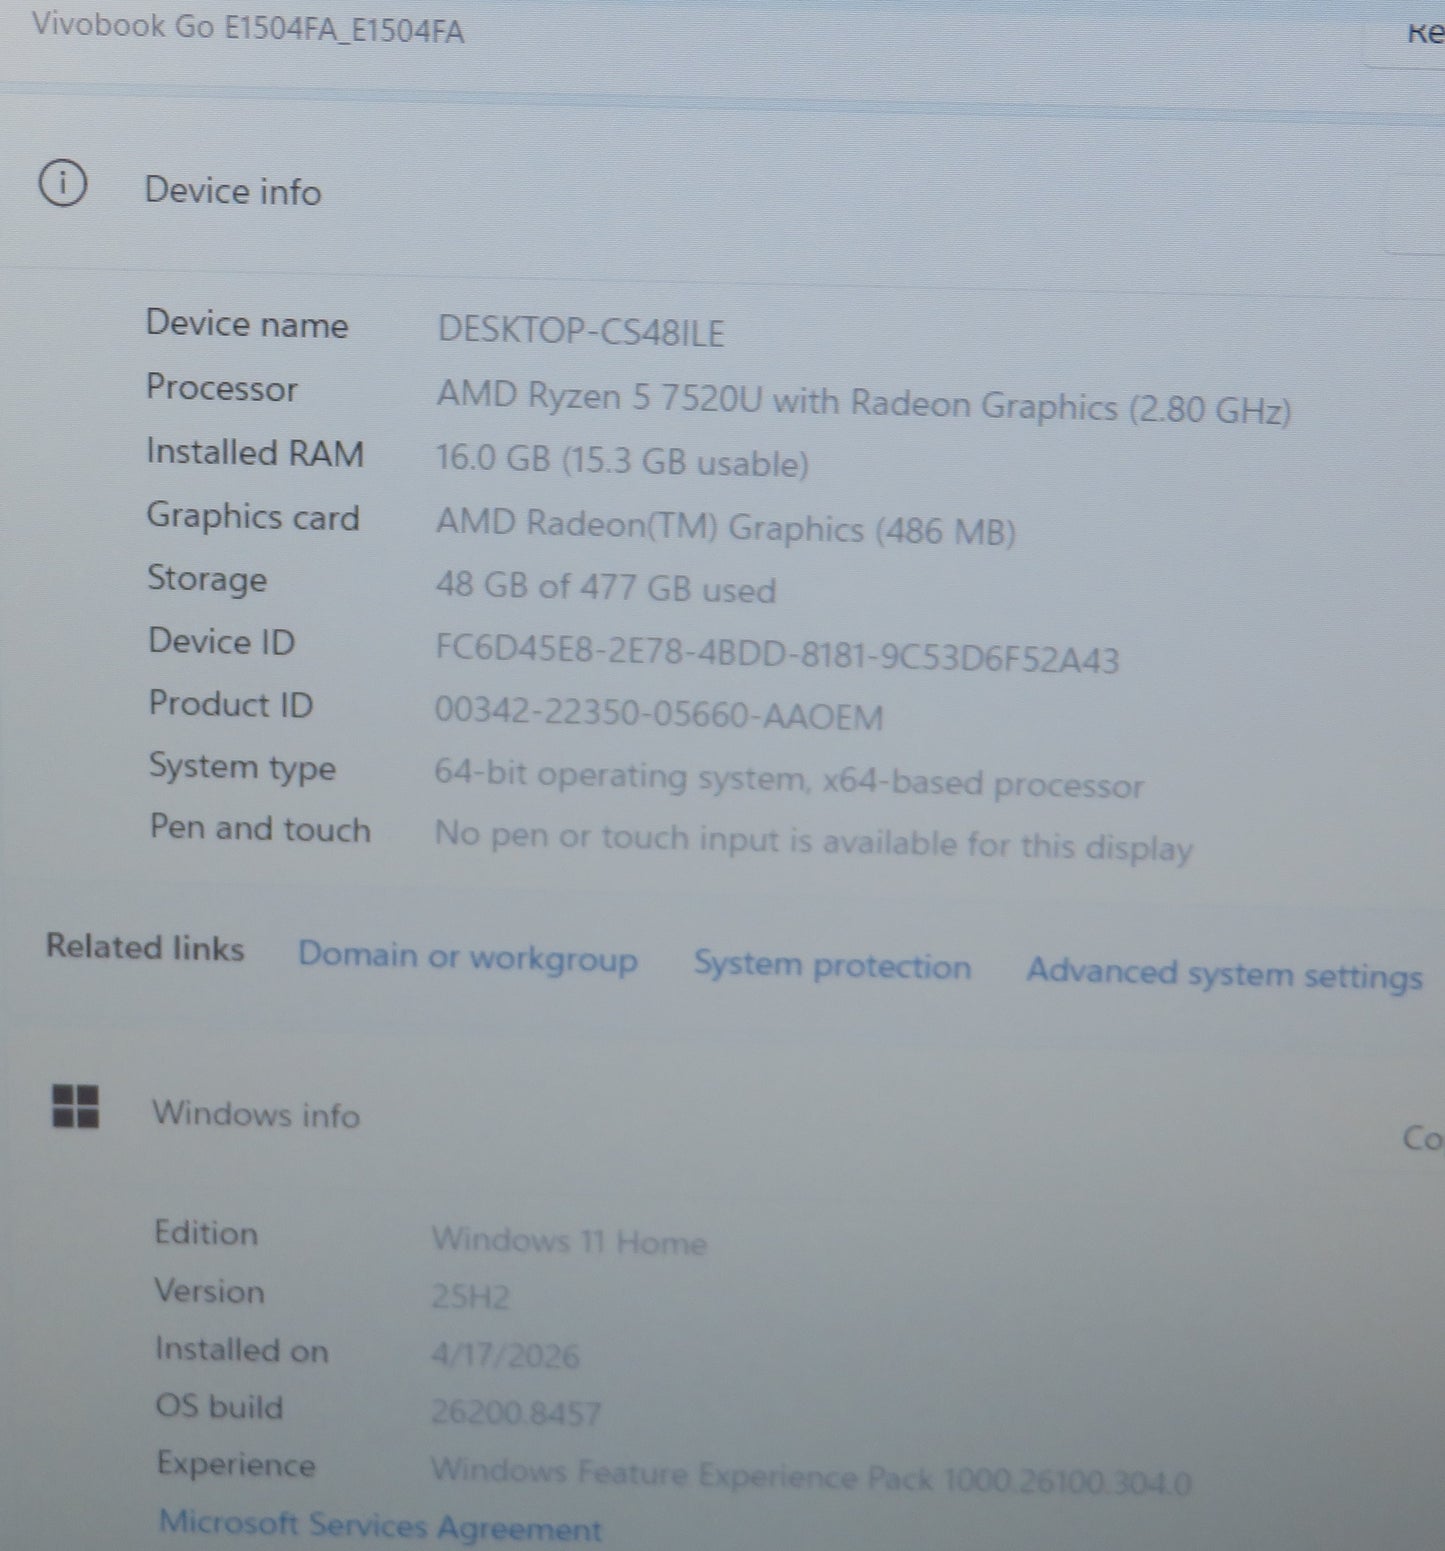
Task: Select OS build value 26200.8457
Action: coord(516,1412)
